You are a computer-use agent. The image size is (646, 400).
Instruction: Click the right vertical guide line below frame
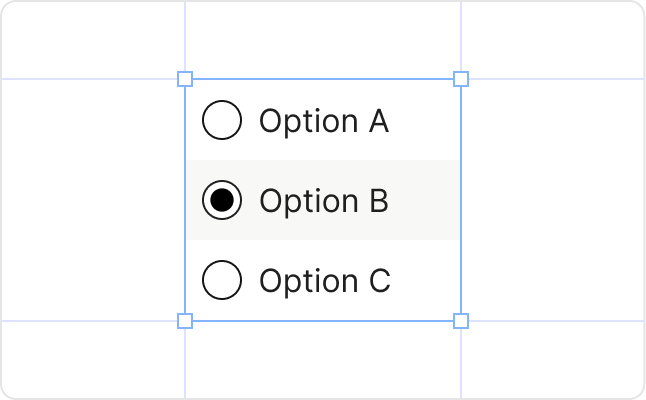click(461, 362)
